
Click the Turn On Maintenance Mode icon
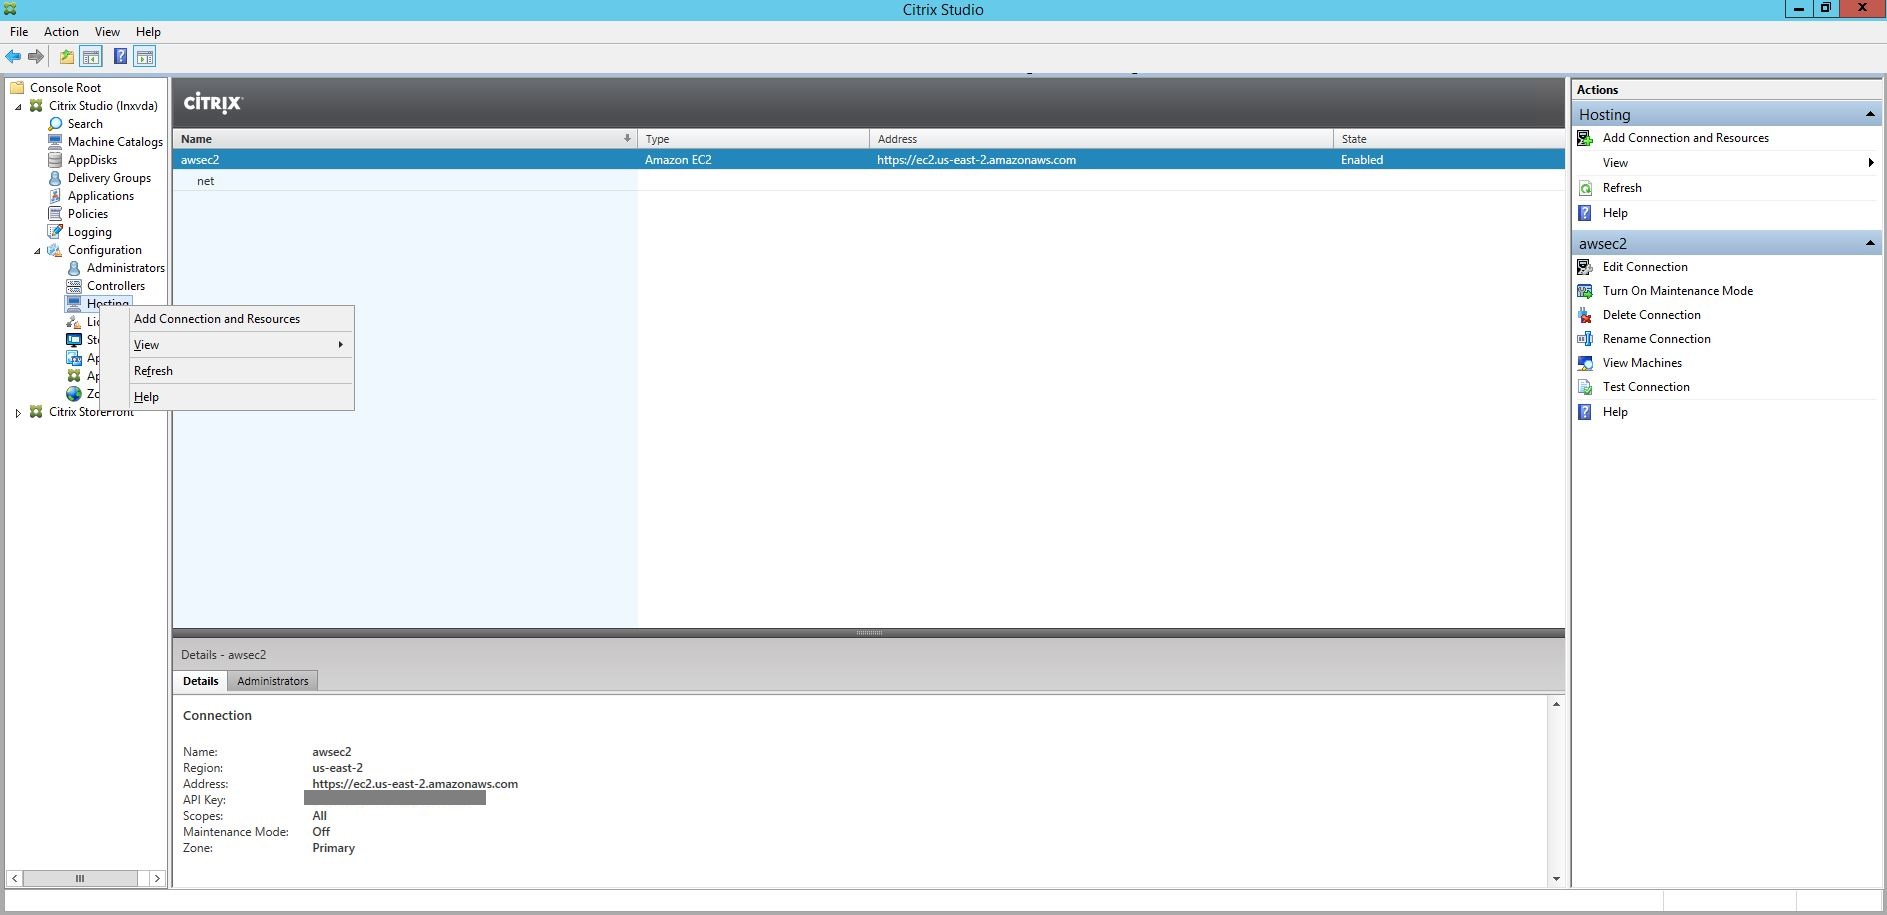1585,291
